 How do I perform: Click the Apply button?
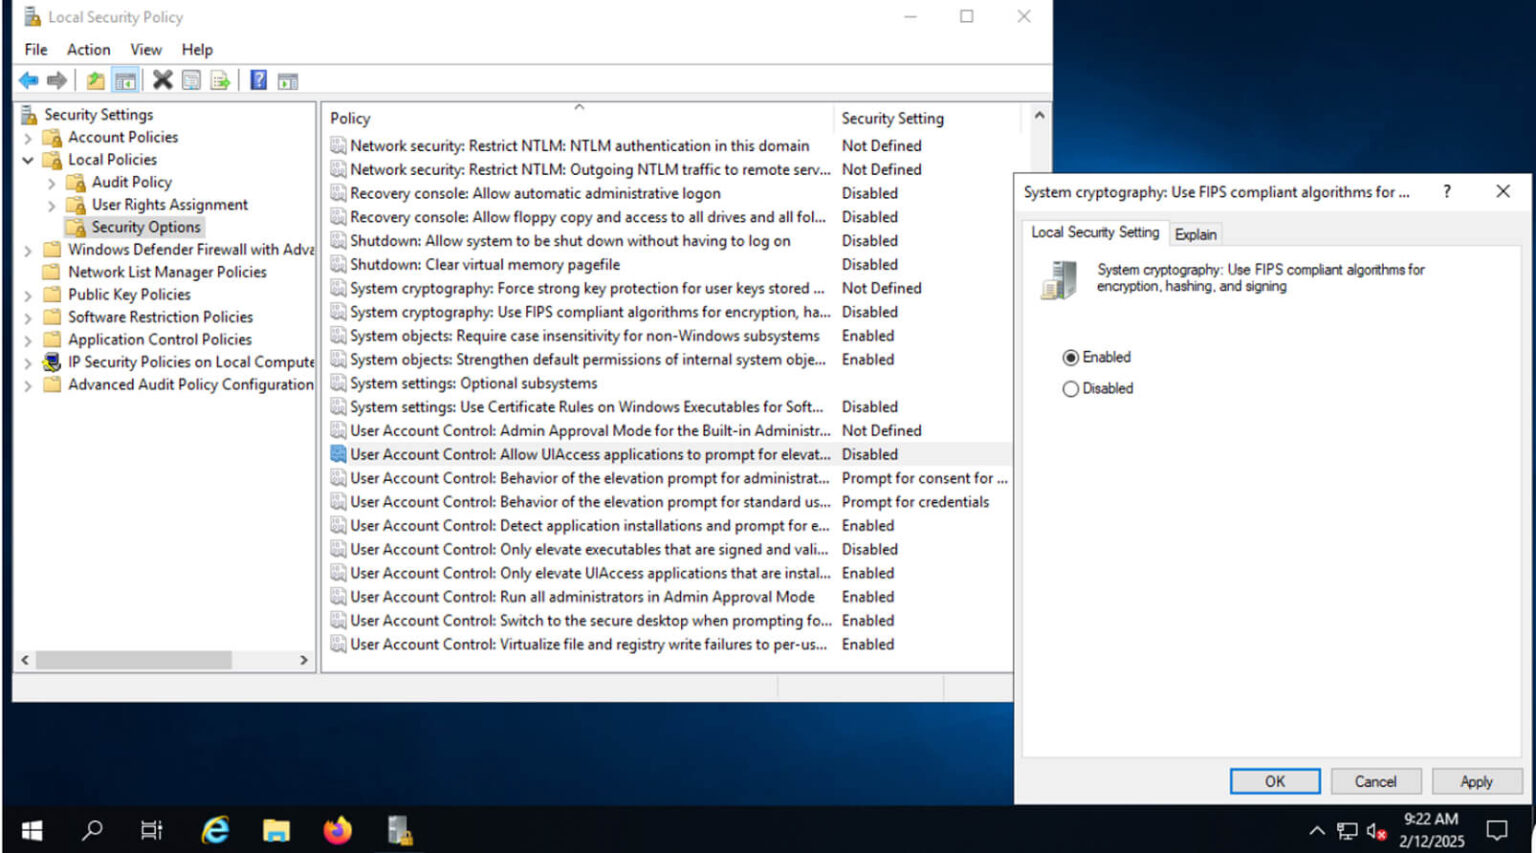pyautogui.click(x=1475, y=781)
